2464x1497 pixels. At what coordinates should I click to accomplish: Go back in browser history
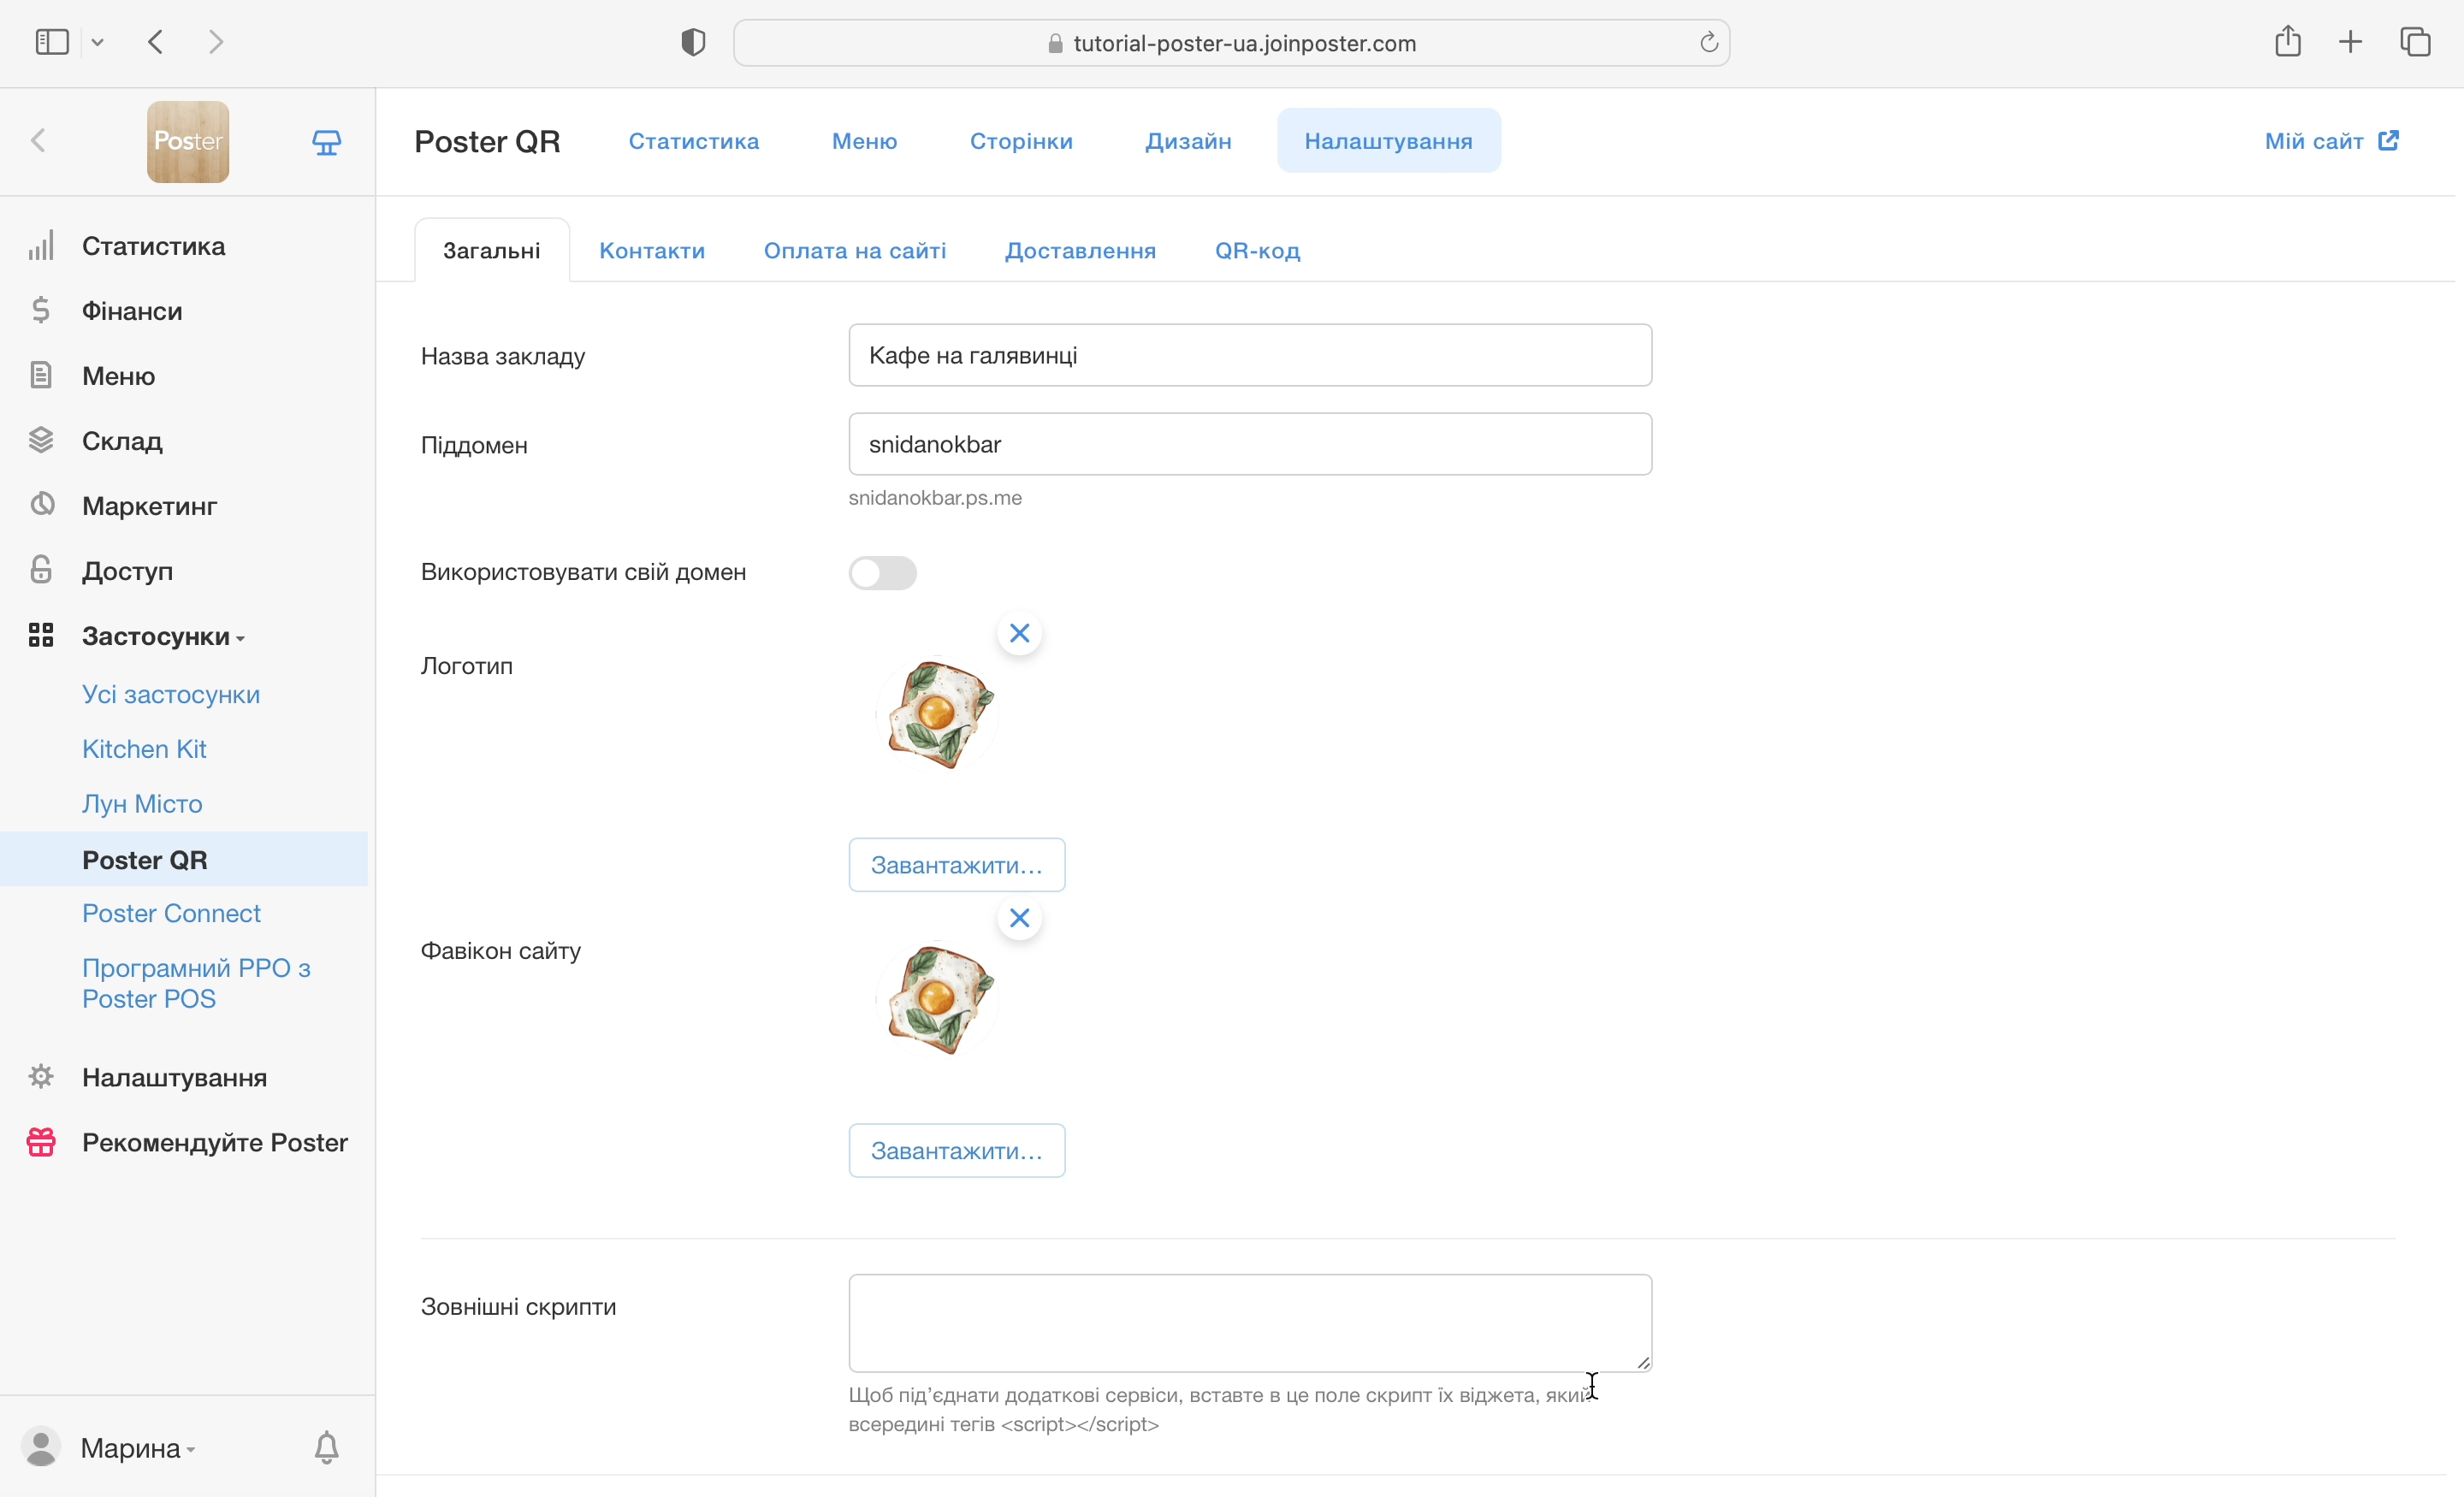[x=155, y=42]
